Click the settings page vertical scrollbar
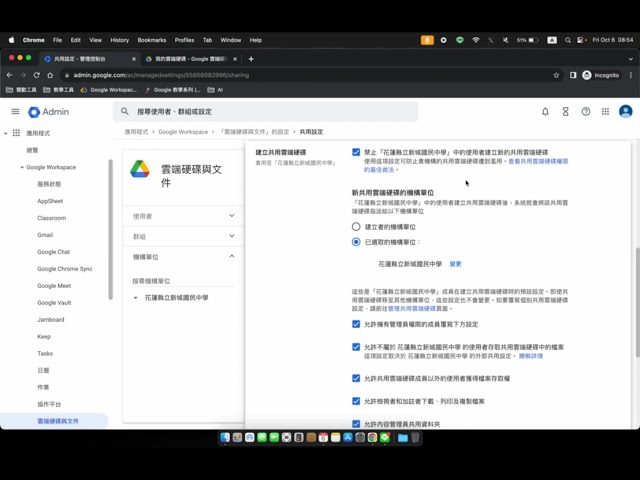Image resolution: width=640 pixels, height=480 pixels. [x=637, y=302]
